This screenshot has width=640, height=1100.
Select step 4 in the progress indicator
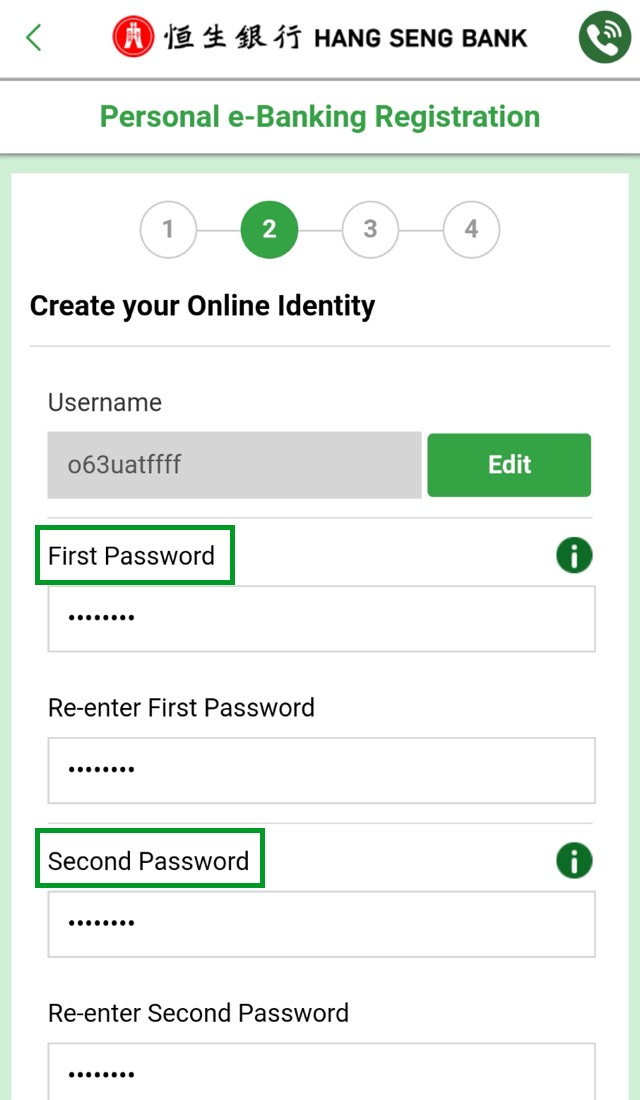point(471,229)
